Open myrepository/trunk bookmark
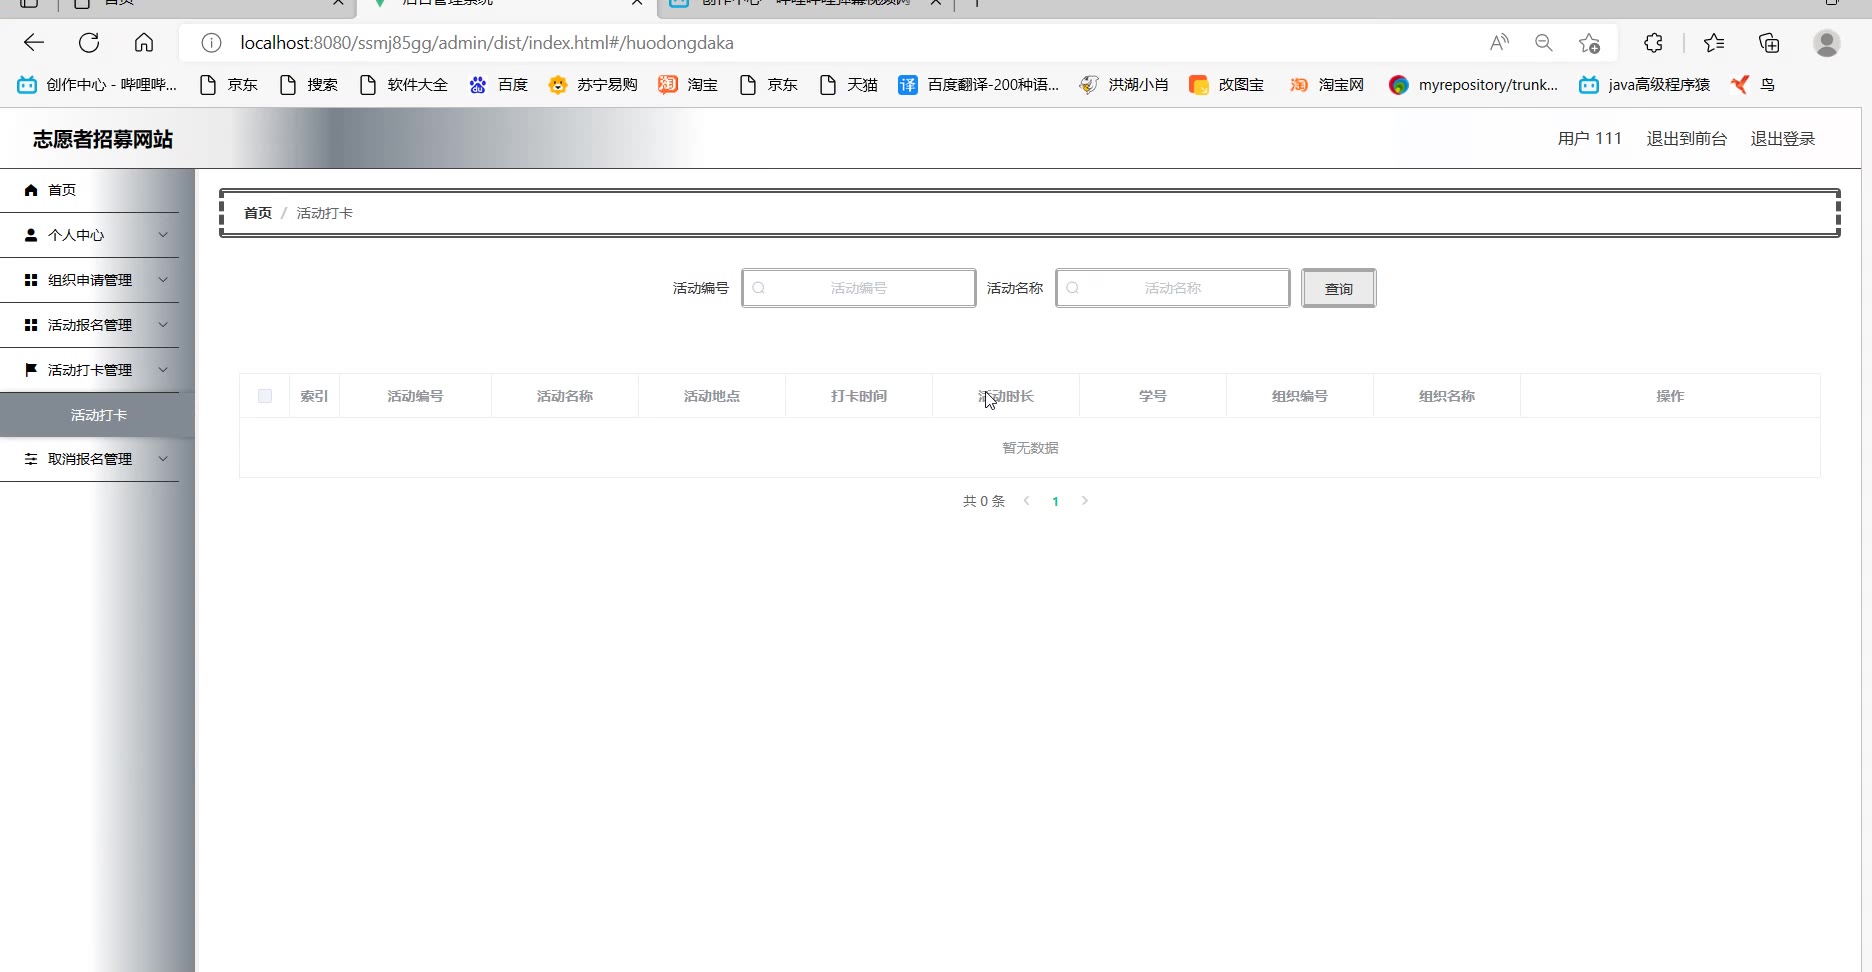 coord(1473,85)
